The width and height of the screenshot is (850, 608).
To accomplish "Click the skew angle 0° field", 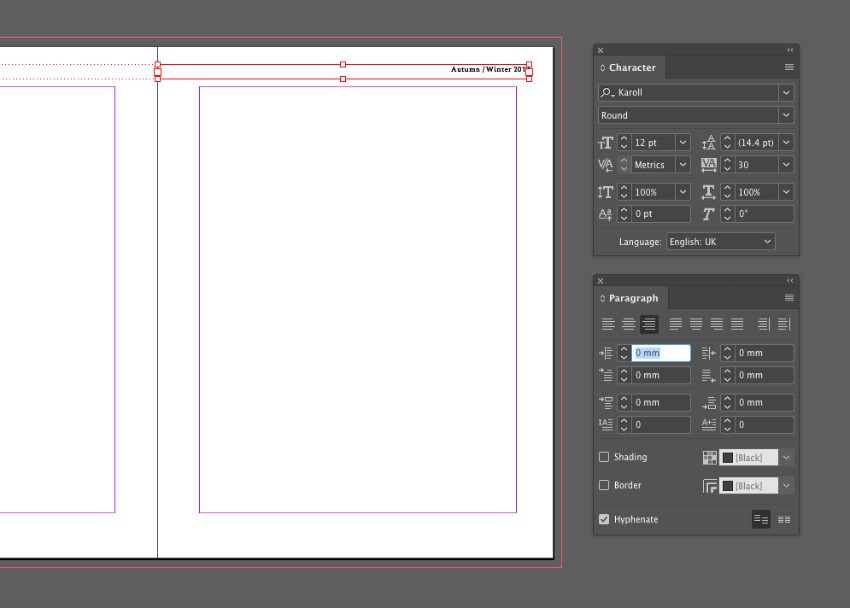I will (x=764, y=214).
